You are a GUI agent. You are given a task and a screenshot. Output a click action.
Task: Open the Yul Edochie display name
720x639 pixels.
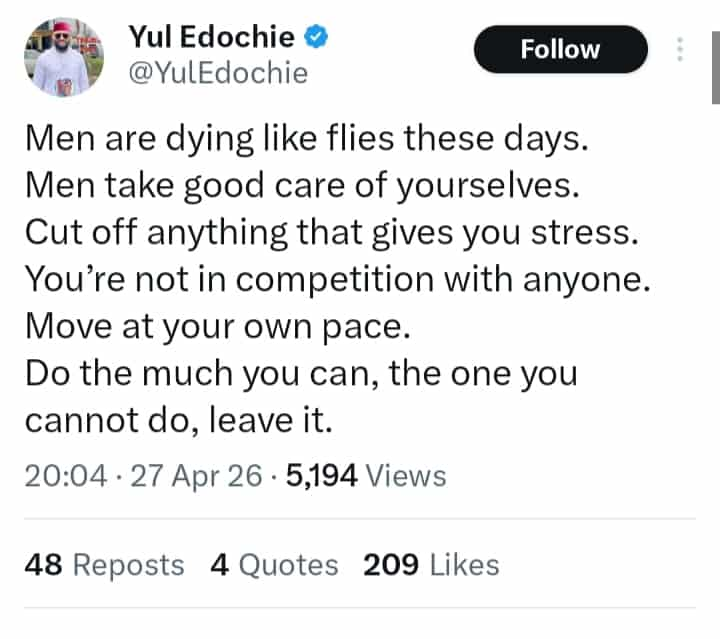click(x=211, y=38)
